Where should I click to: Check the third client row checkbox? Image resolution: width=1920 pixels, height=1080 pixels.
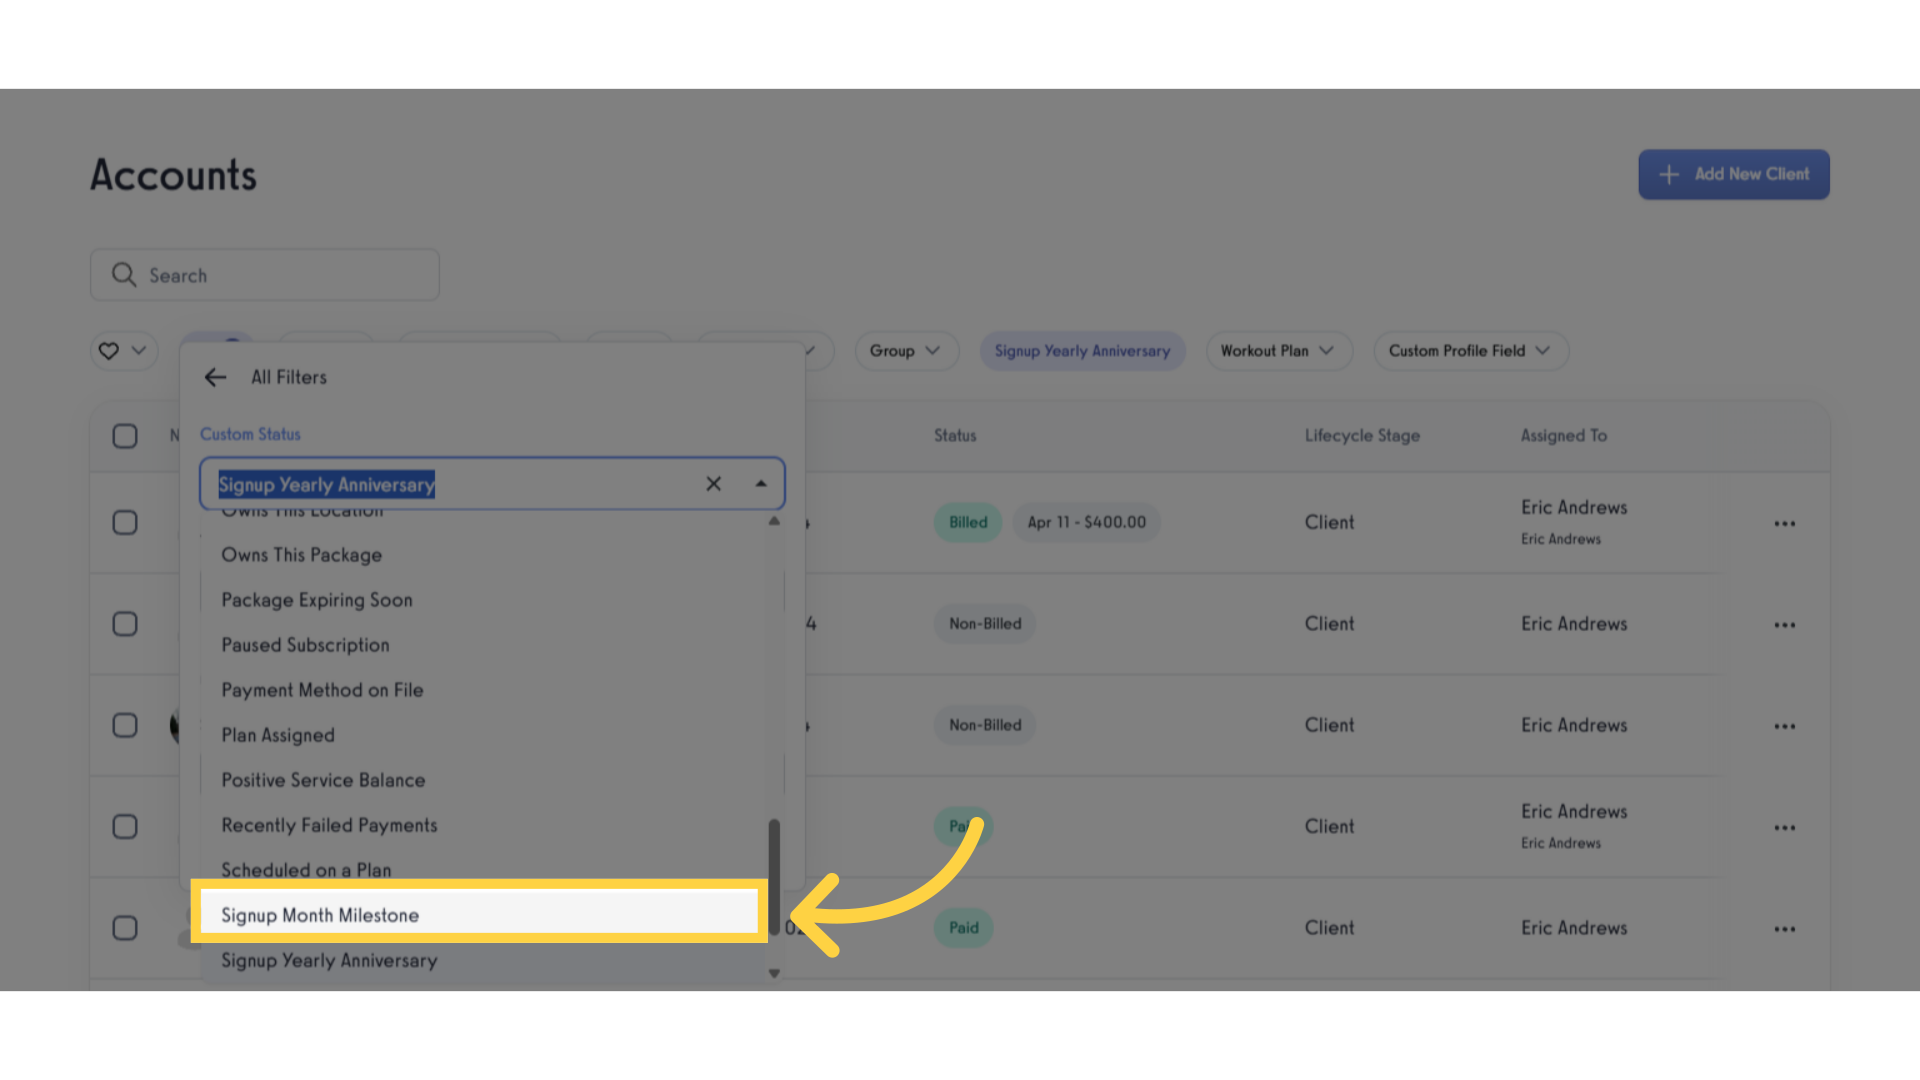125,725
